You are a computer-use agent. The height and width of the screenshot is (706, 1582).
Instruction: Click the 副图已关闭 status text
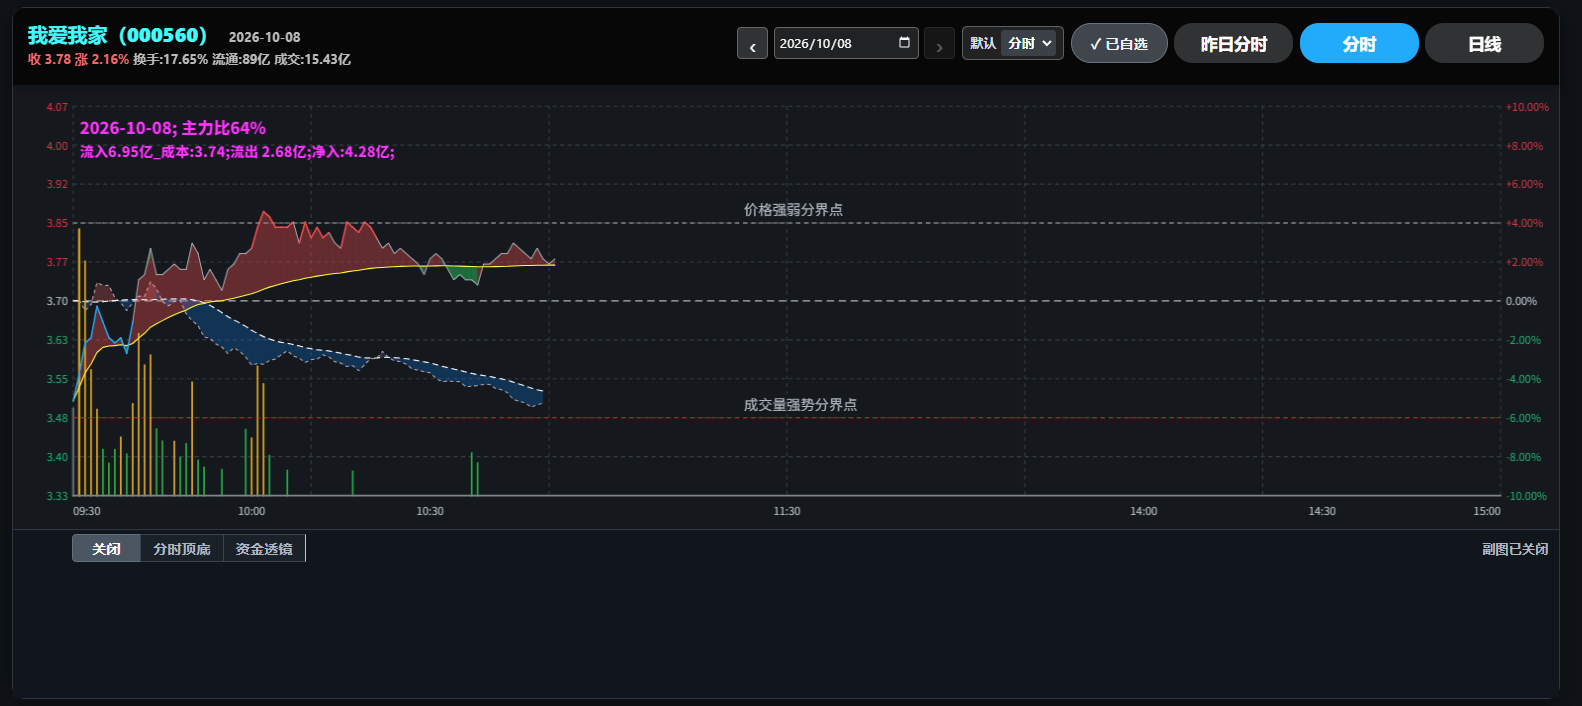click(1515, 549)
